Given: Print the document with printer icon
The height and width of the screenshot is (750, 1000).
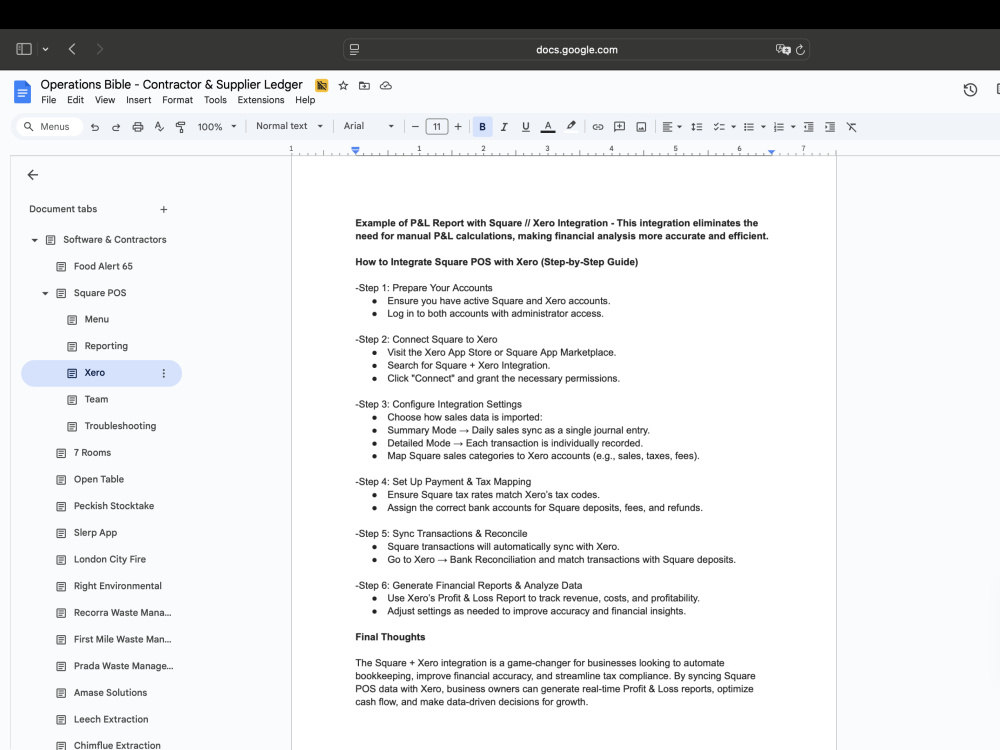Looking at the screenshot, I should point(138,127).
